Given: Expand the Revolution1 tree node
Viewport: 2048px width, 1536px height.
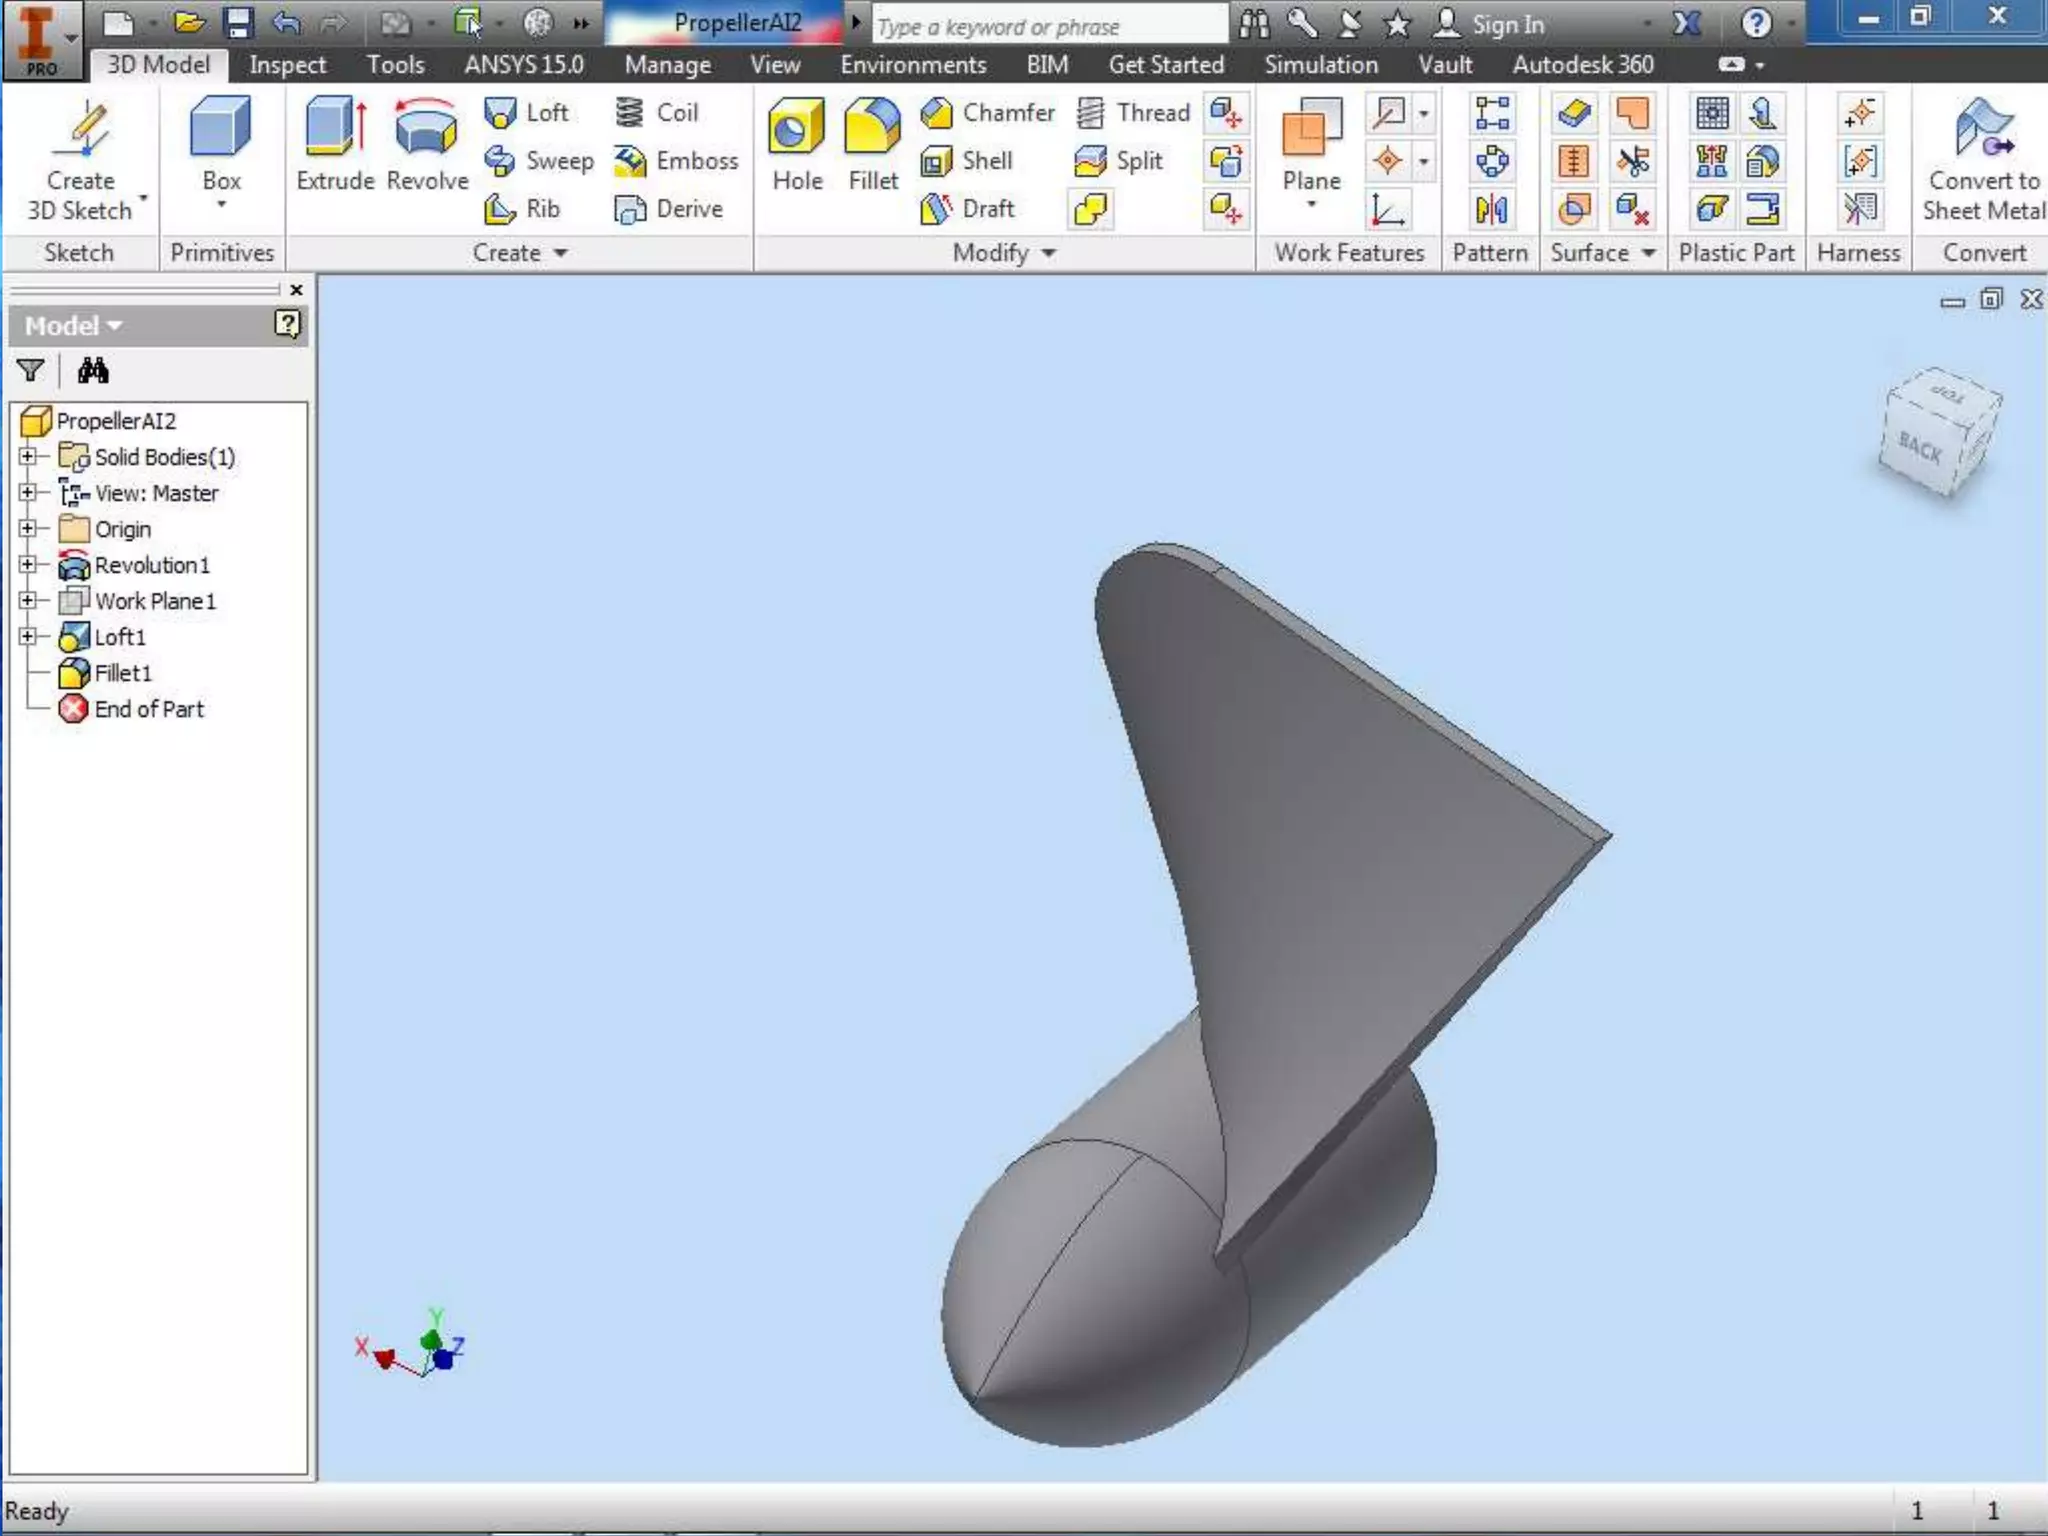Looking at the screenshot, I should point(28,565).
